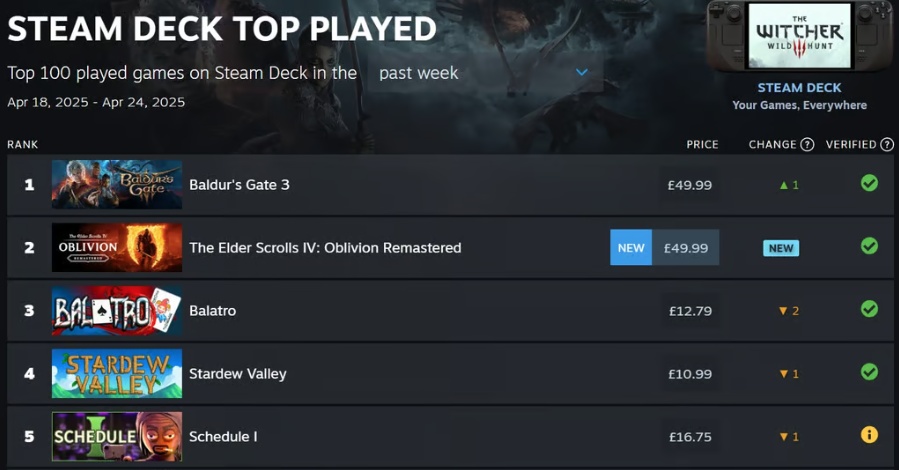The width and height of the screenshot is (899, 470).
Task: Expand the dropdown using the blue chevron
Action: pos(582,72)
